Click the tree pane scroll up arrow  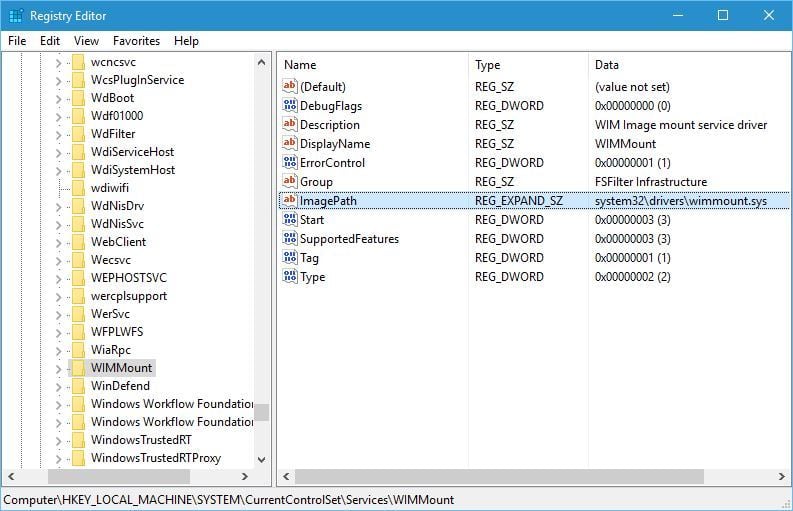tap(261, 62)
